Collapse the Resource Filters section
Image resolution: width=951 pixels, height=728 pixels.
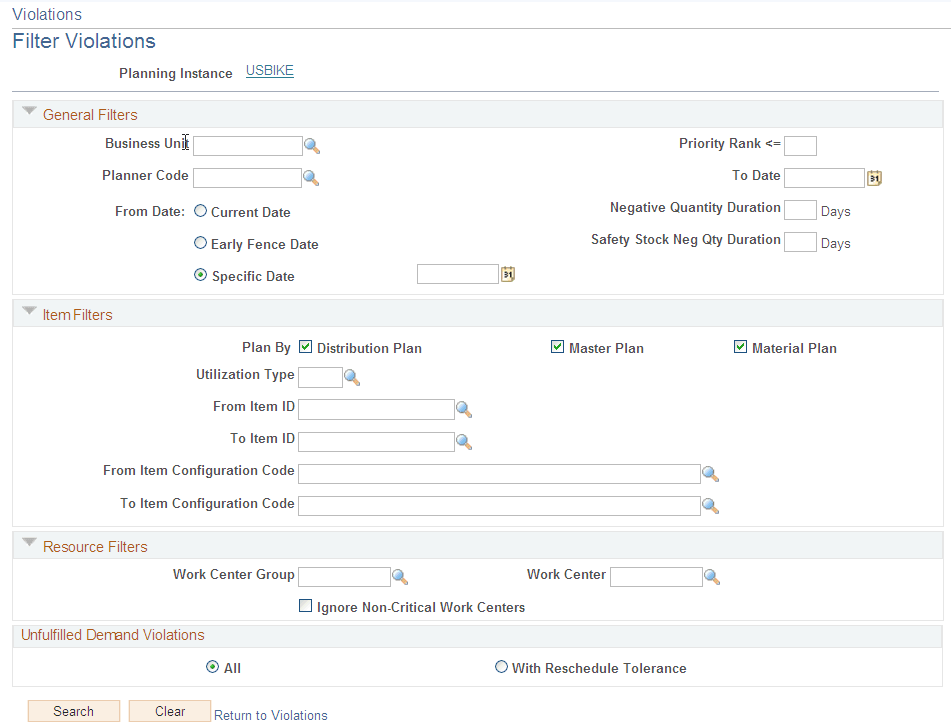coord(29,543)
